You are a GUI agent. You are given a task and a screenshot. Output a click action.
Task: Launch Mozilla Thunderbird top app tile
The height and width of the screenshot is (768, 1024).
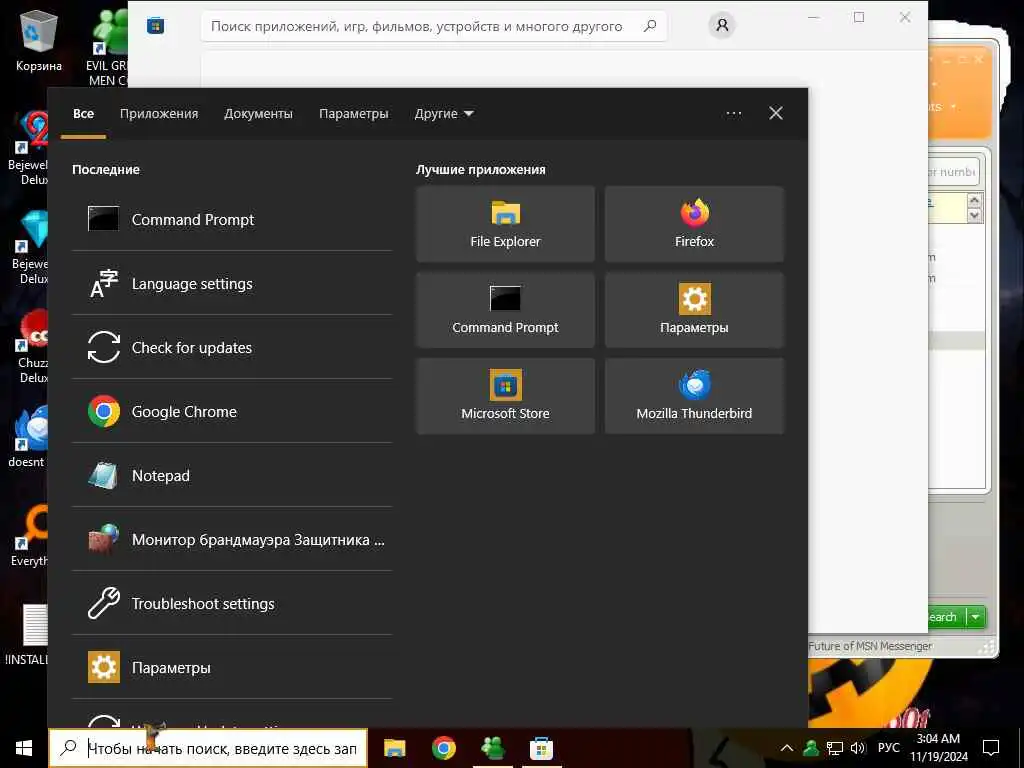694,396
